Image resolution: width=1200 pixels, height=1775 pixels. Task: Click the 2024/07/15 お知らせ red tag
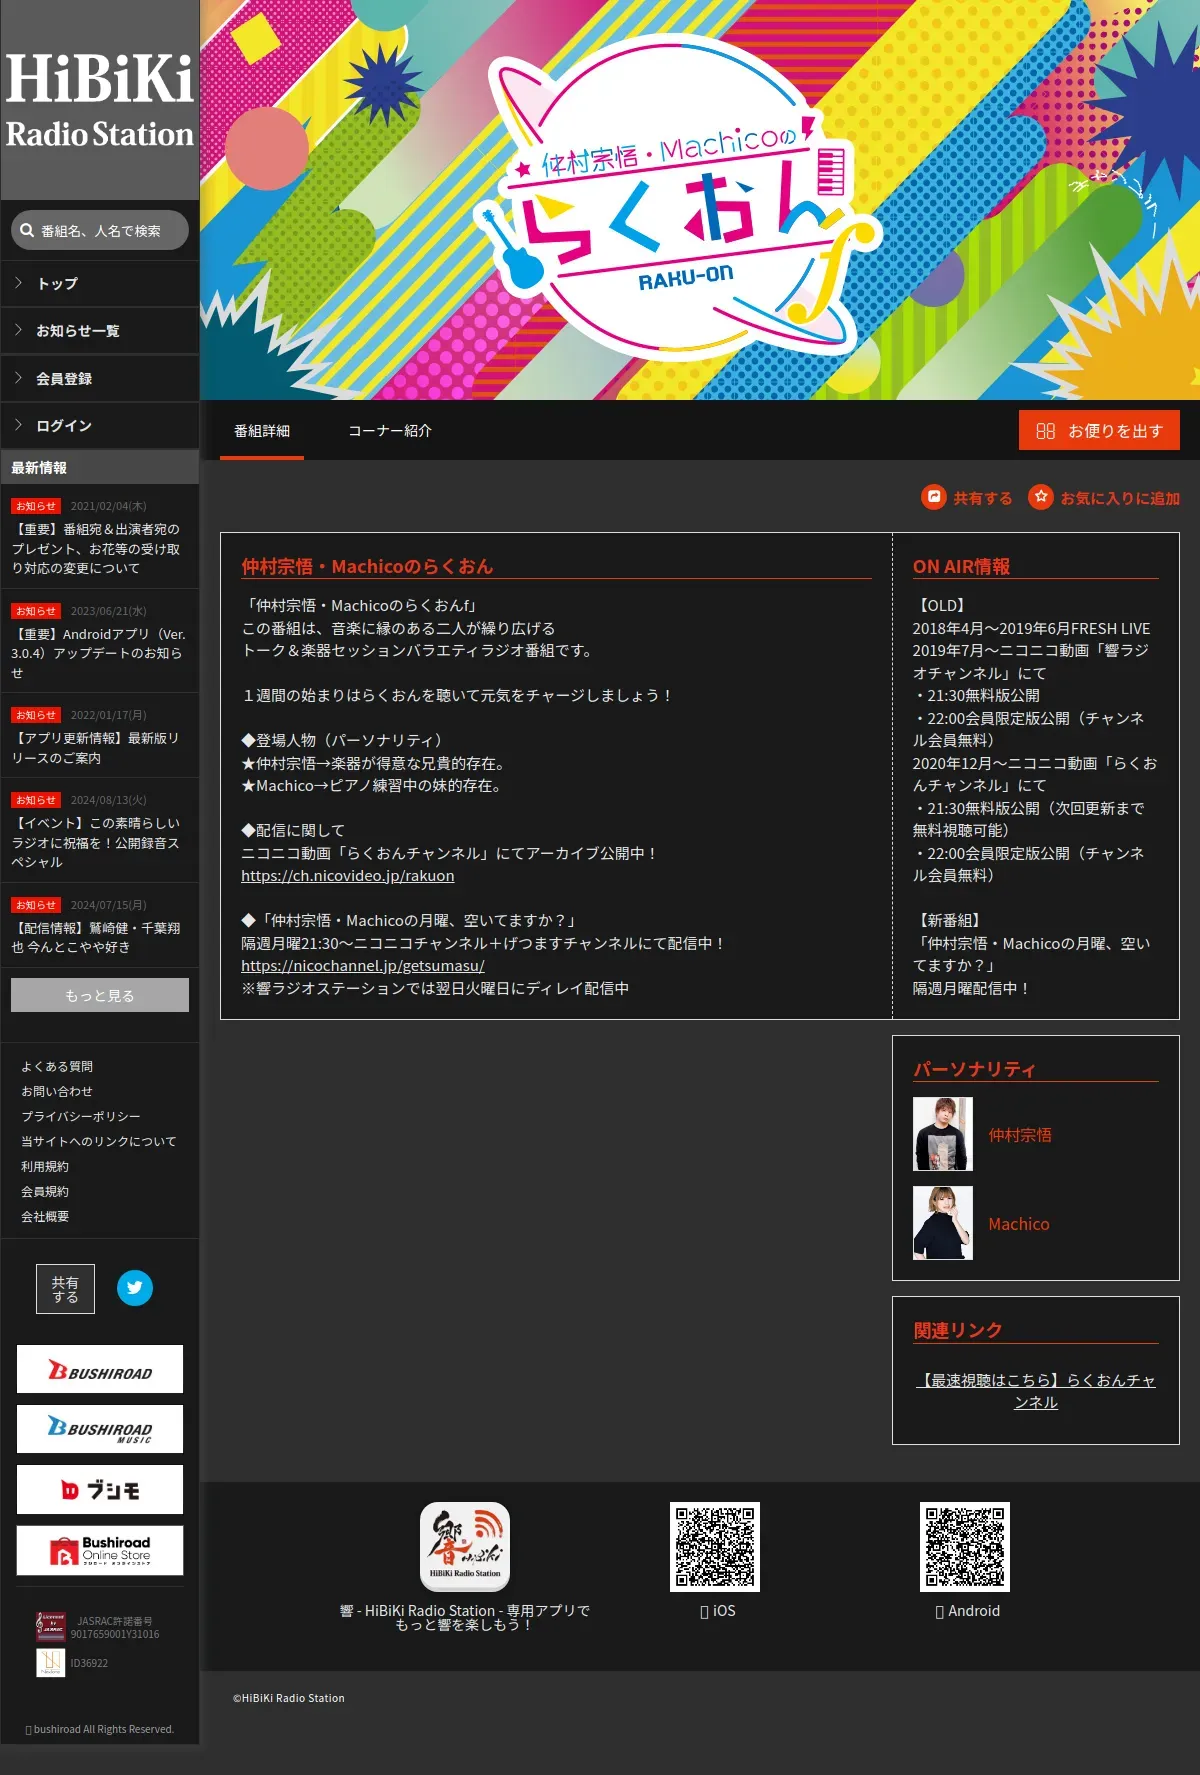36,905
